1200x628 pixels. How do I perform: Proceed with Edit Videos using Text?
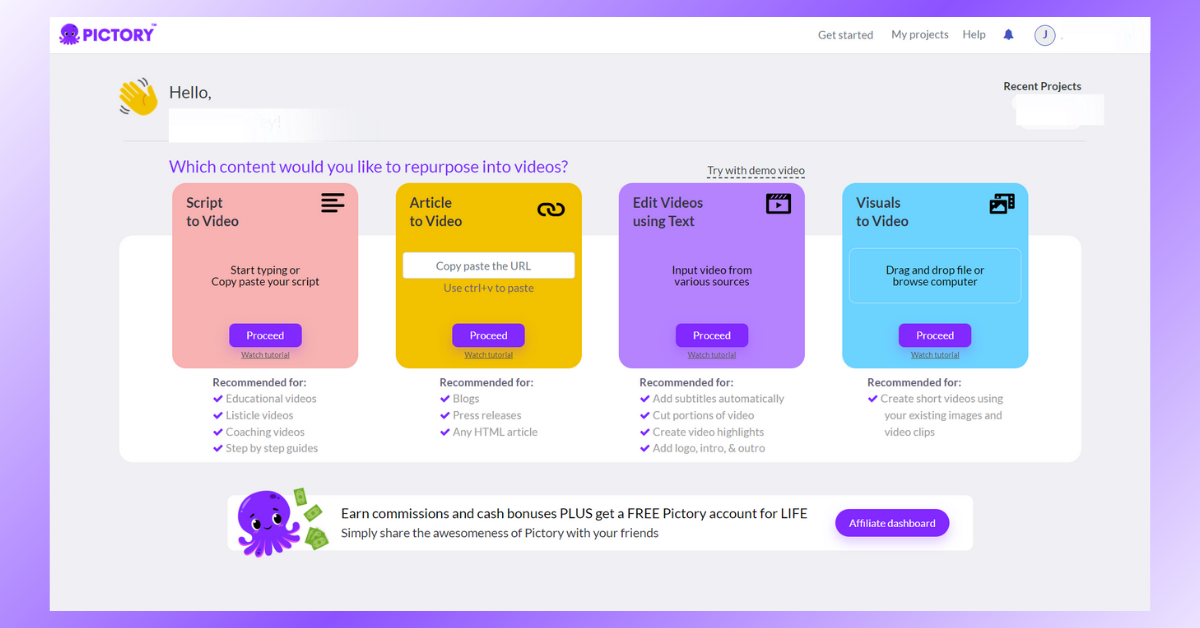point(712,336)
